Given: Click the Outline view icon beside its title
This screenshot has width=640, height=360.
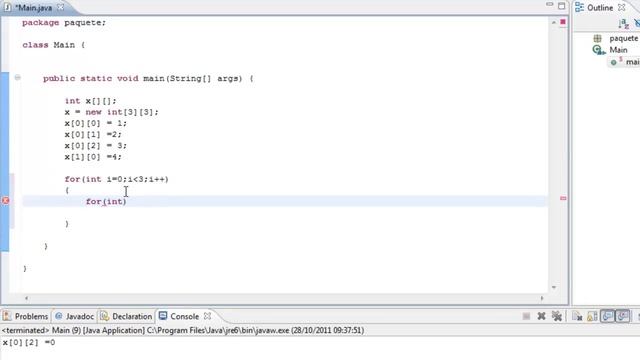Looking at the screenshot, I should [579, 7].
